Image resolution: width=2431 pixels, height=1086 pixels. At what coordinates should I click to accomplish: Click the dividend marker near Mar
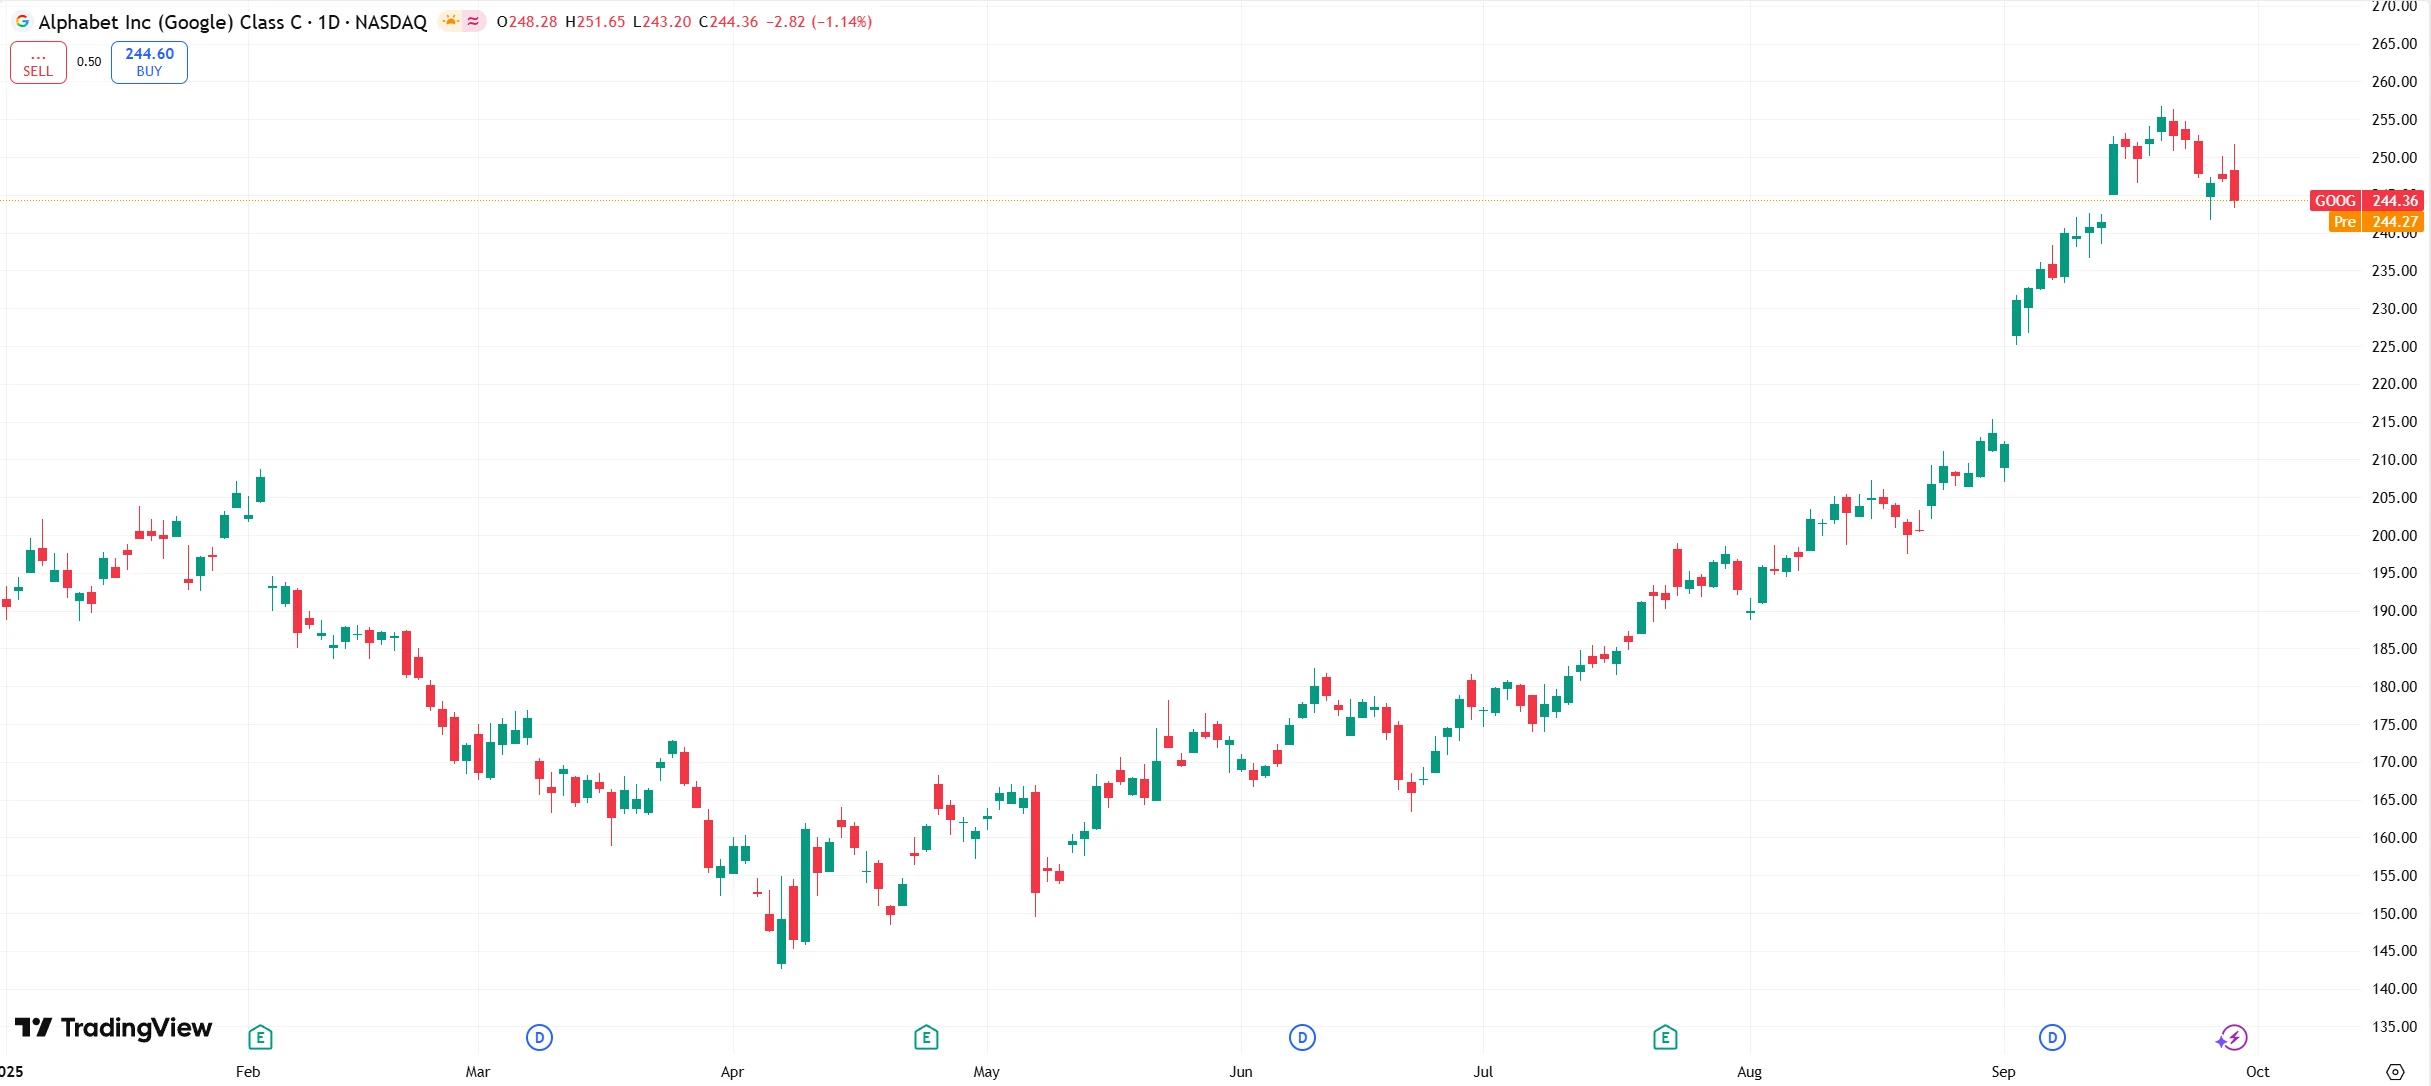(539, 1037)
